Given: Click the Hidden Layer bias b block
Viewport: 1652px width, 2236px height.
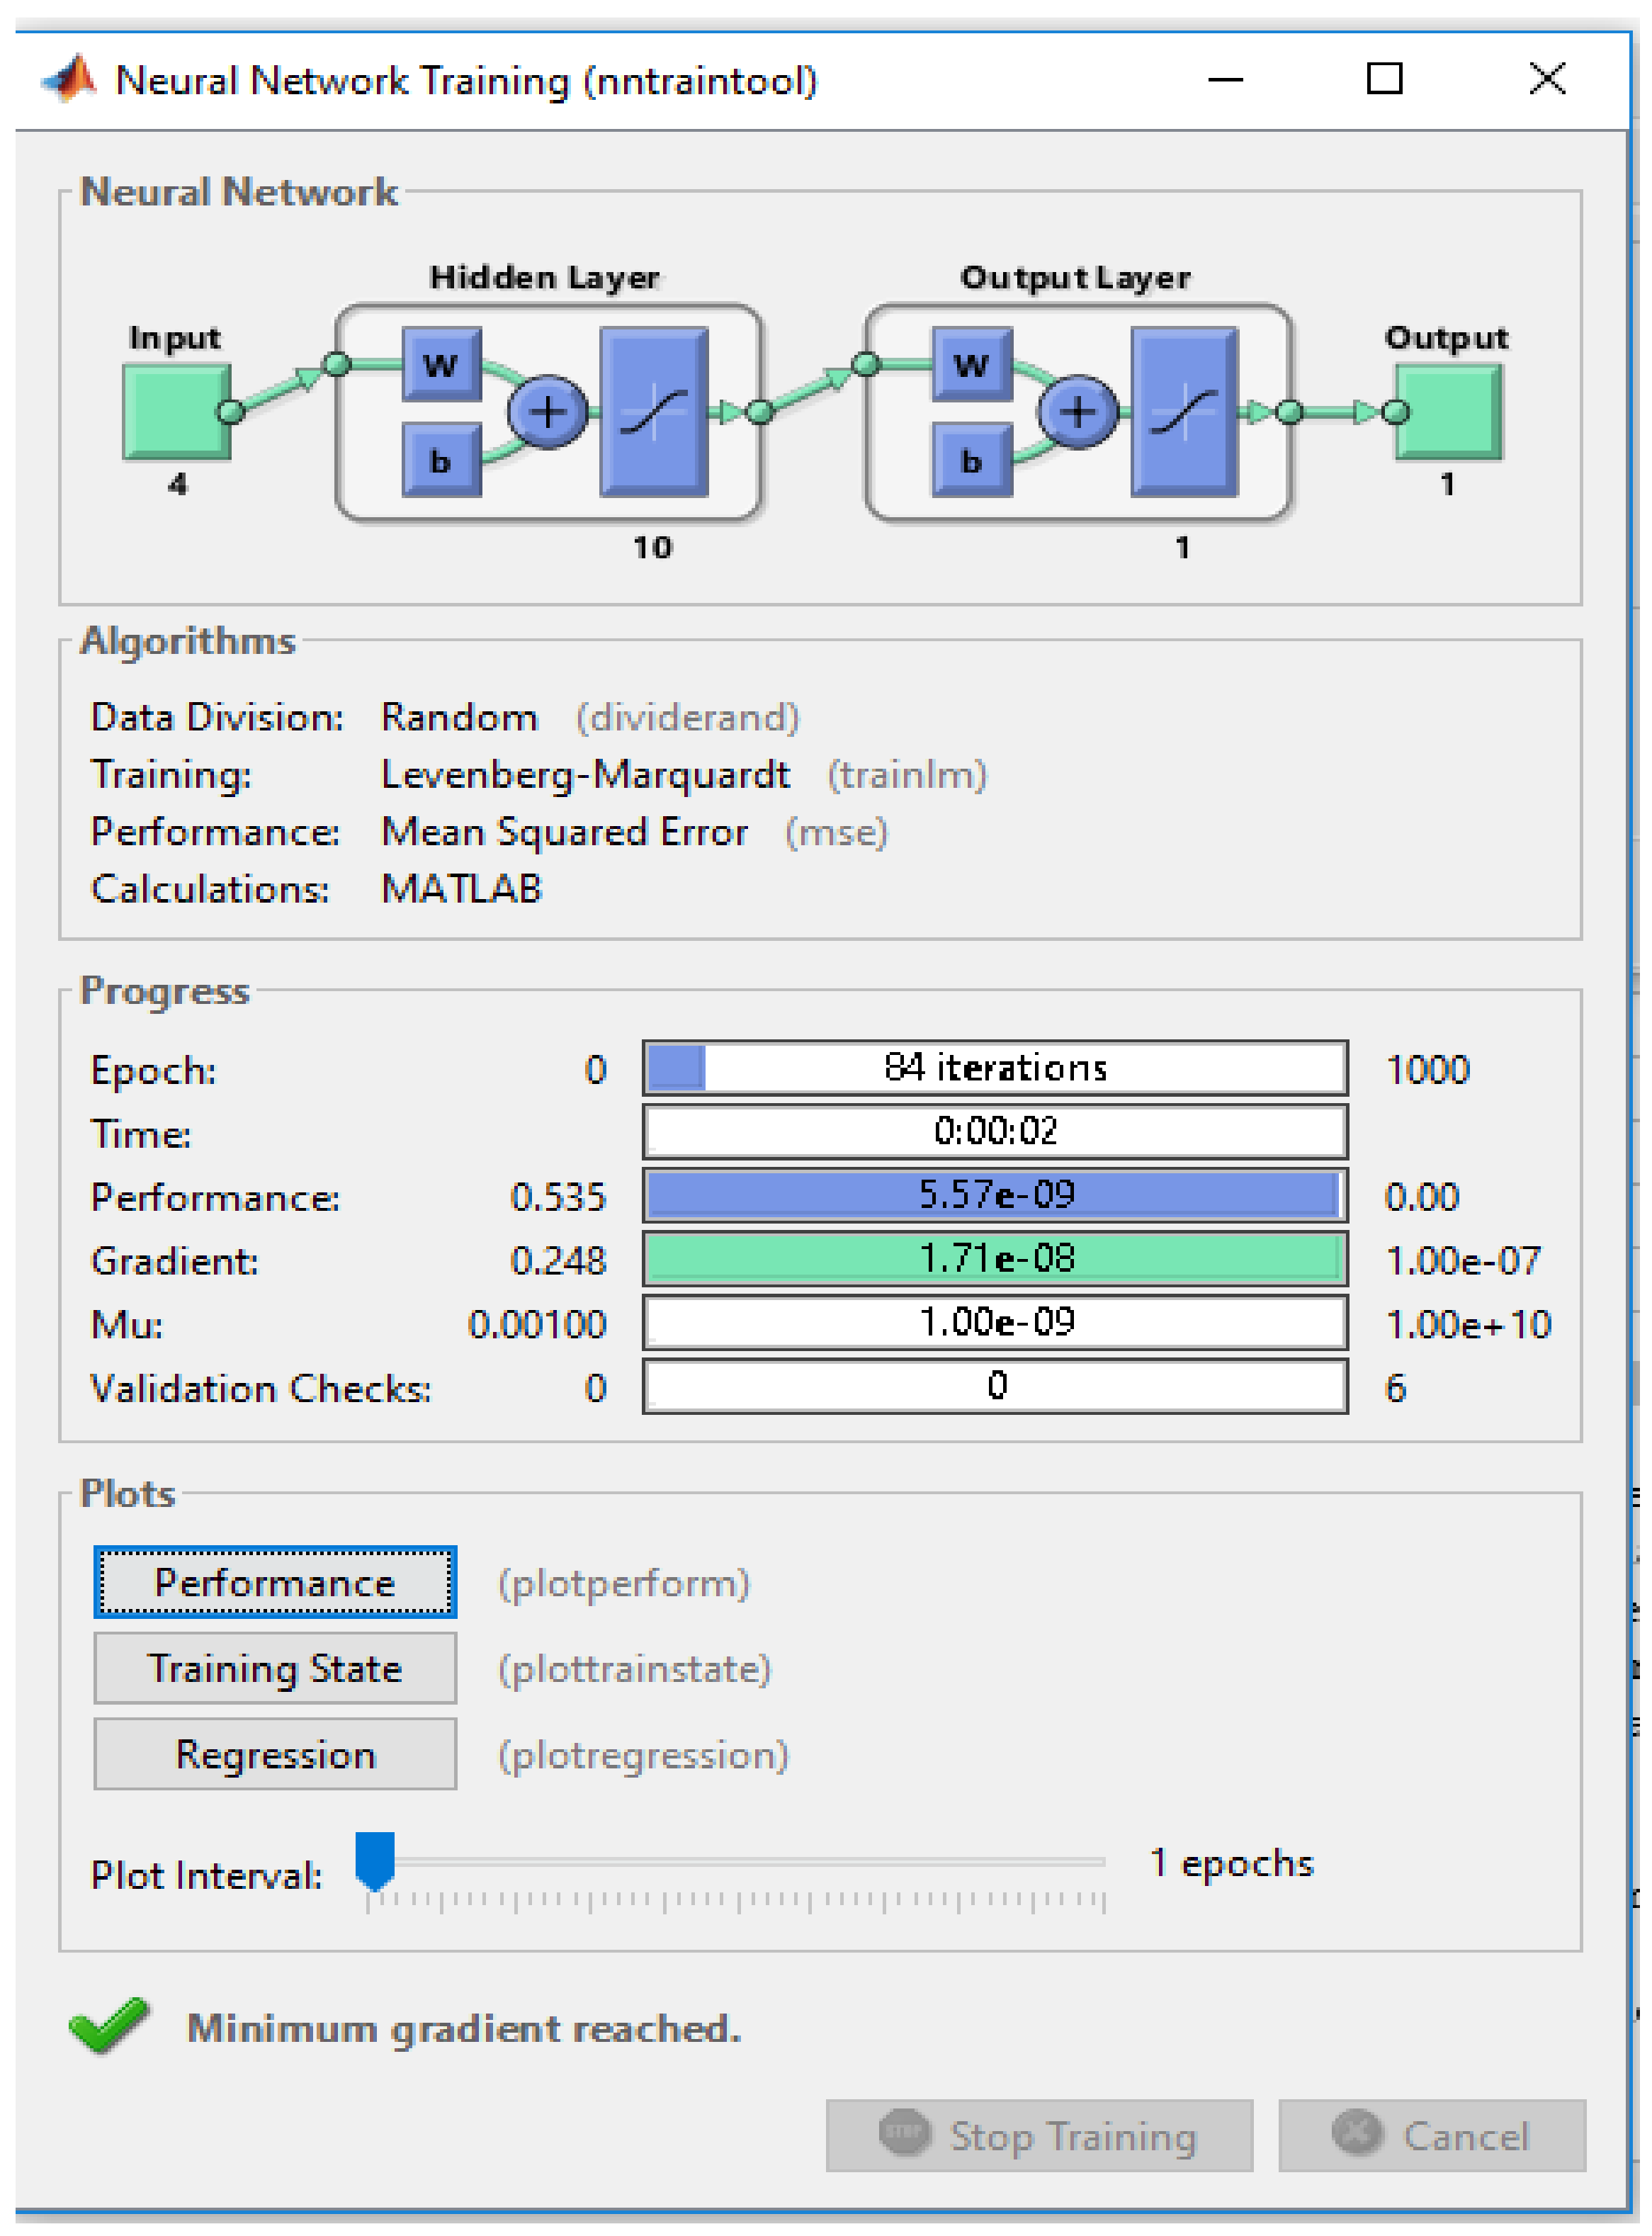Looking at the screenshot, I should point(441,461).
